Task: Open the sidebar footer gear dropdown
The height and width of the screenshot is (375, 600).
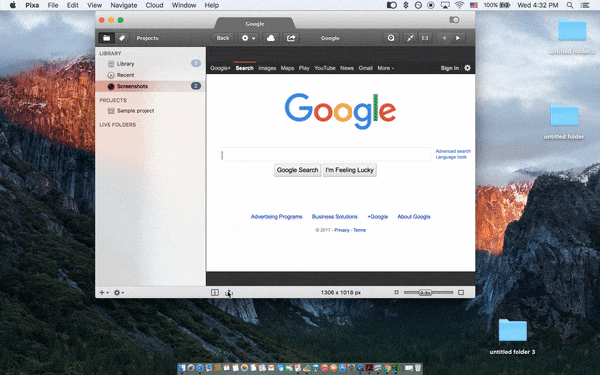Action: [119, 293]
